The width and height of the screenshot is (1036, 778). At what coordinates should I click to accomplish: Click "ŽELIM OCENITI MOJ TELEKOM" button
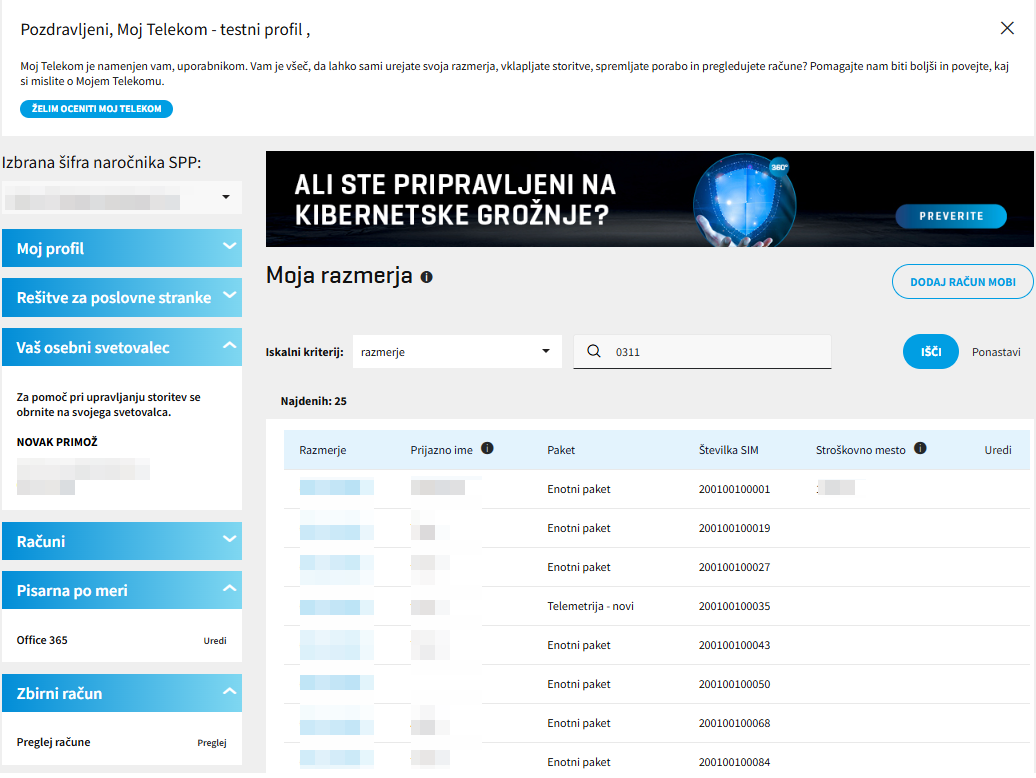96,109
